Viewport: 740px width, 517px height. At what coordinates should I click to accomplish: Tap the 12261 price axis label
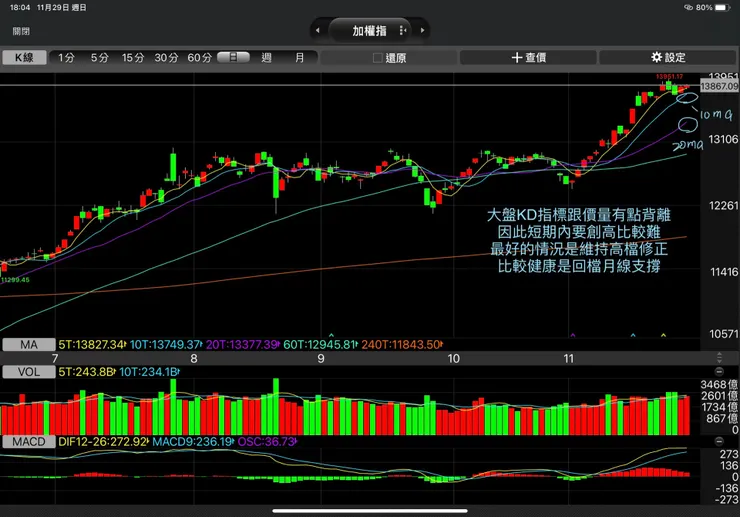[x=723, y=205]
